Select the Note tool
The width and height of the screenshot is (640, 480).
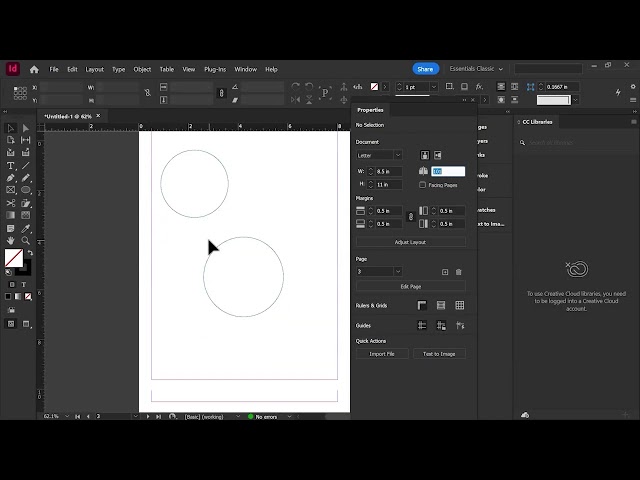click(x=11, y=229)
